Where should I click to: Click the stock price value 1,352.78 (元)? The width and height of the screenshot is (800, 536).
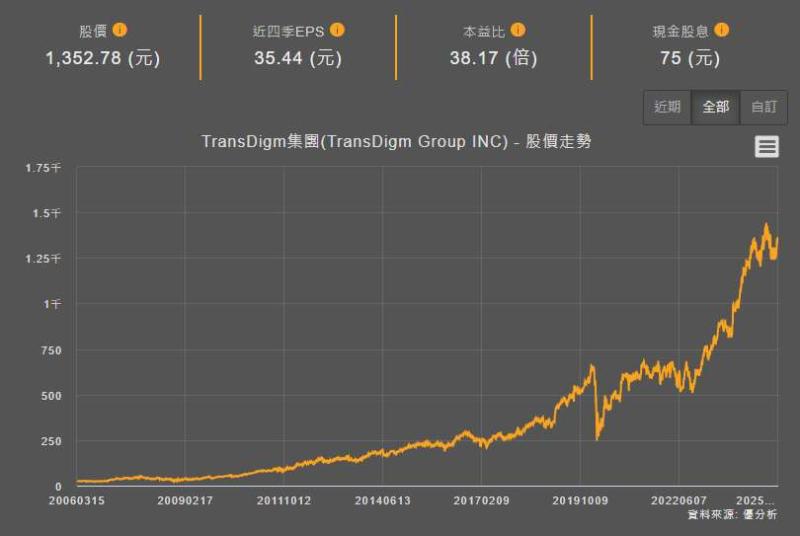[103, 58]
